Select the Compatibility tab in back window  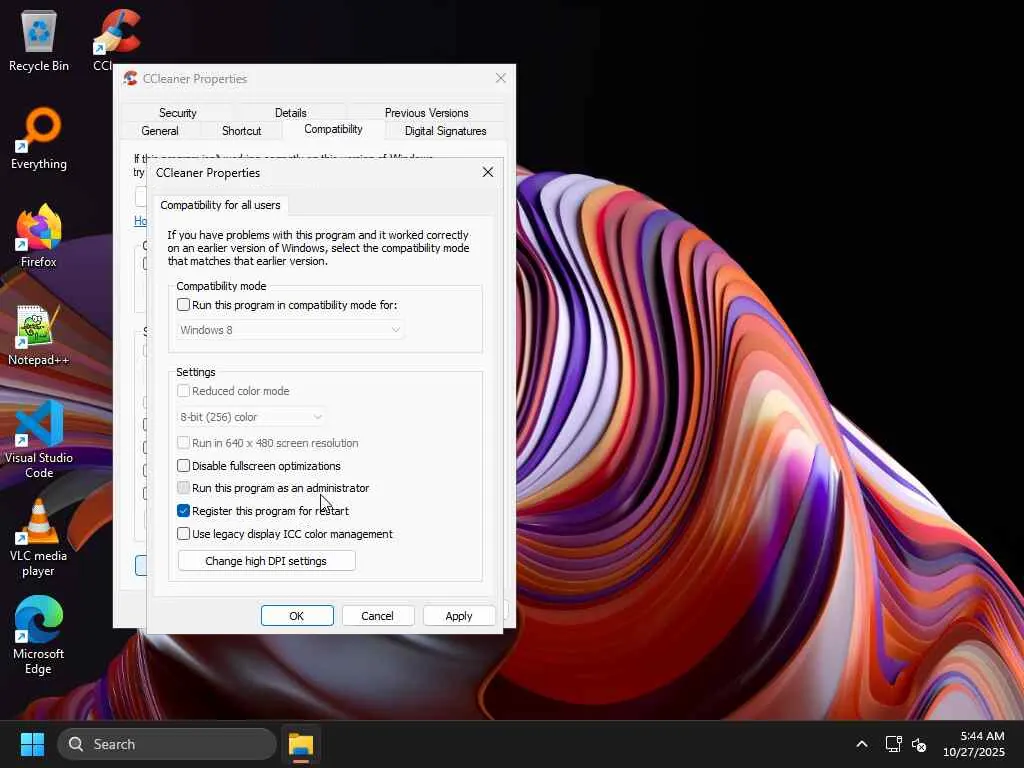(333, 129)
